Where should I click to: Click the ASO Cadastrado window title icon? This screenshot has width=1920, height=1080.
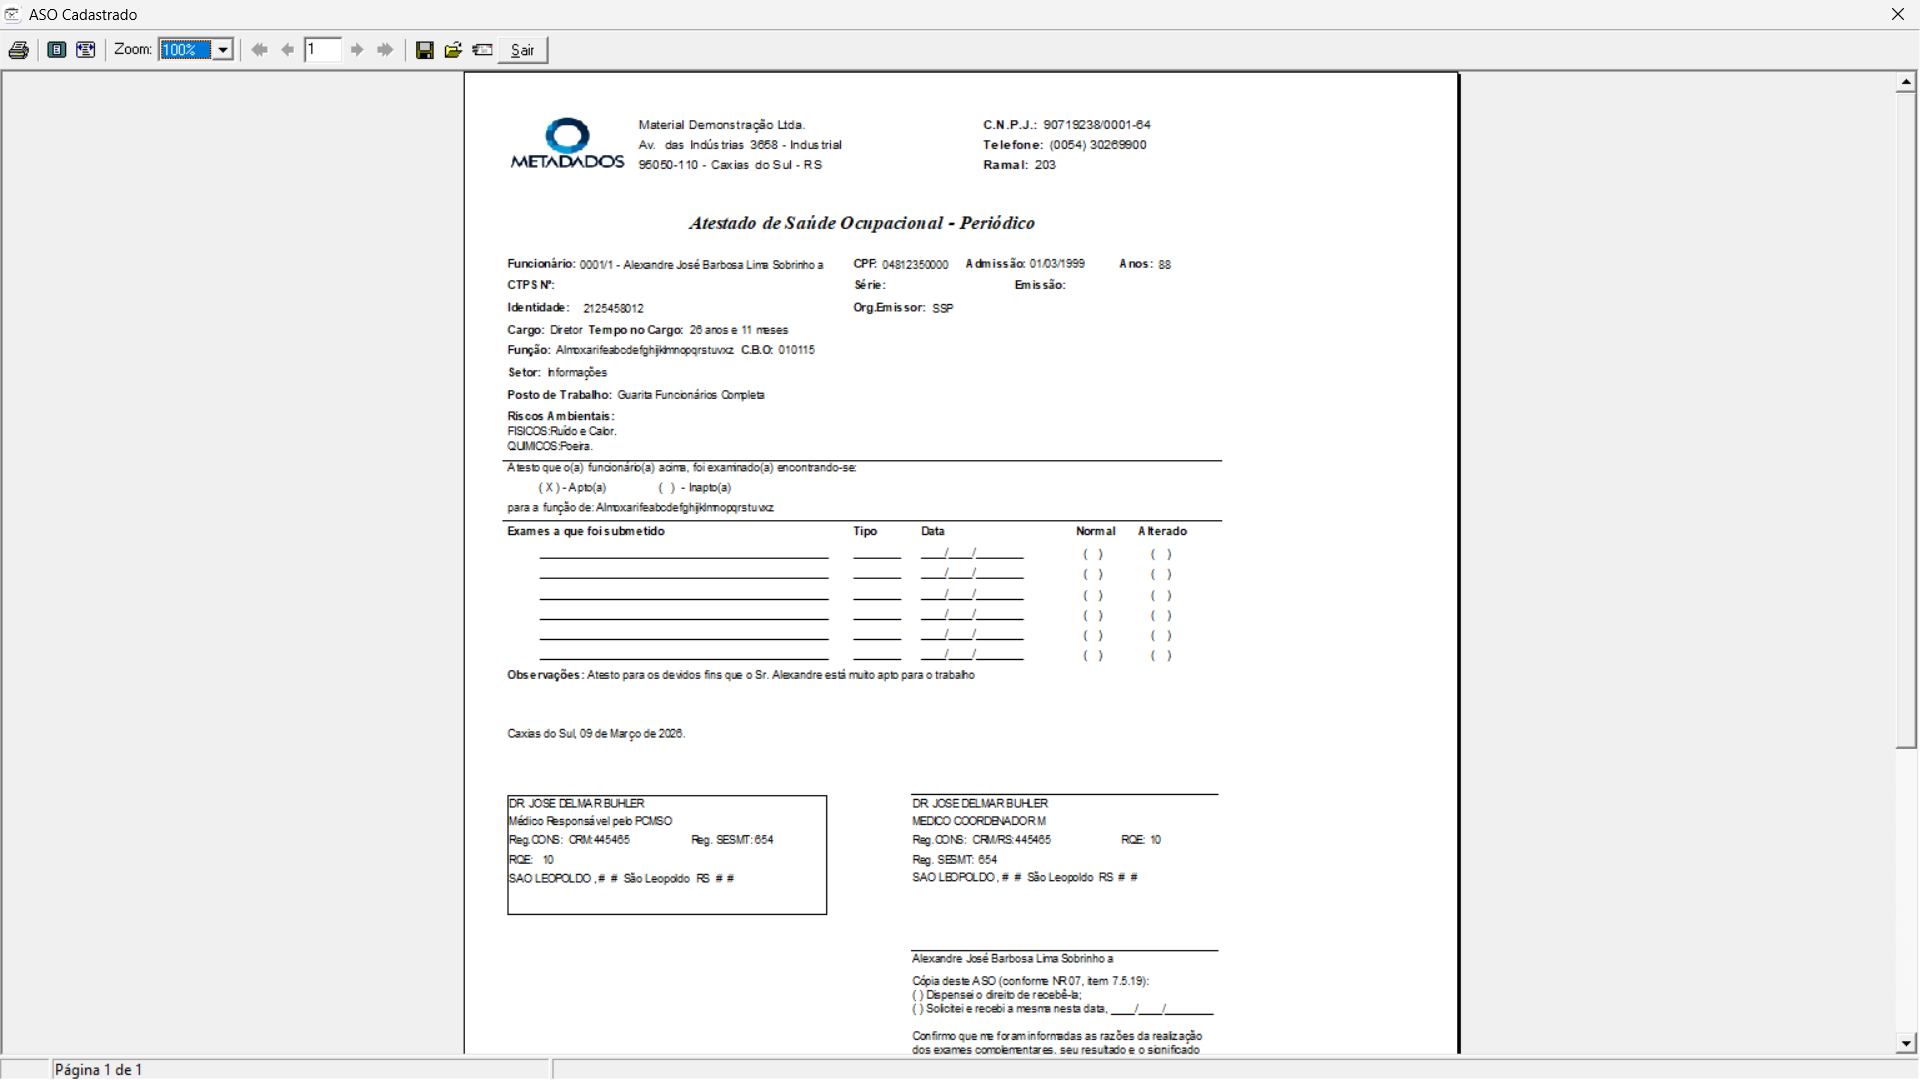click(13, 14)
